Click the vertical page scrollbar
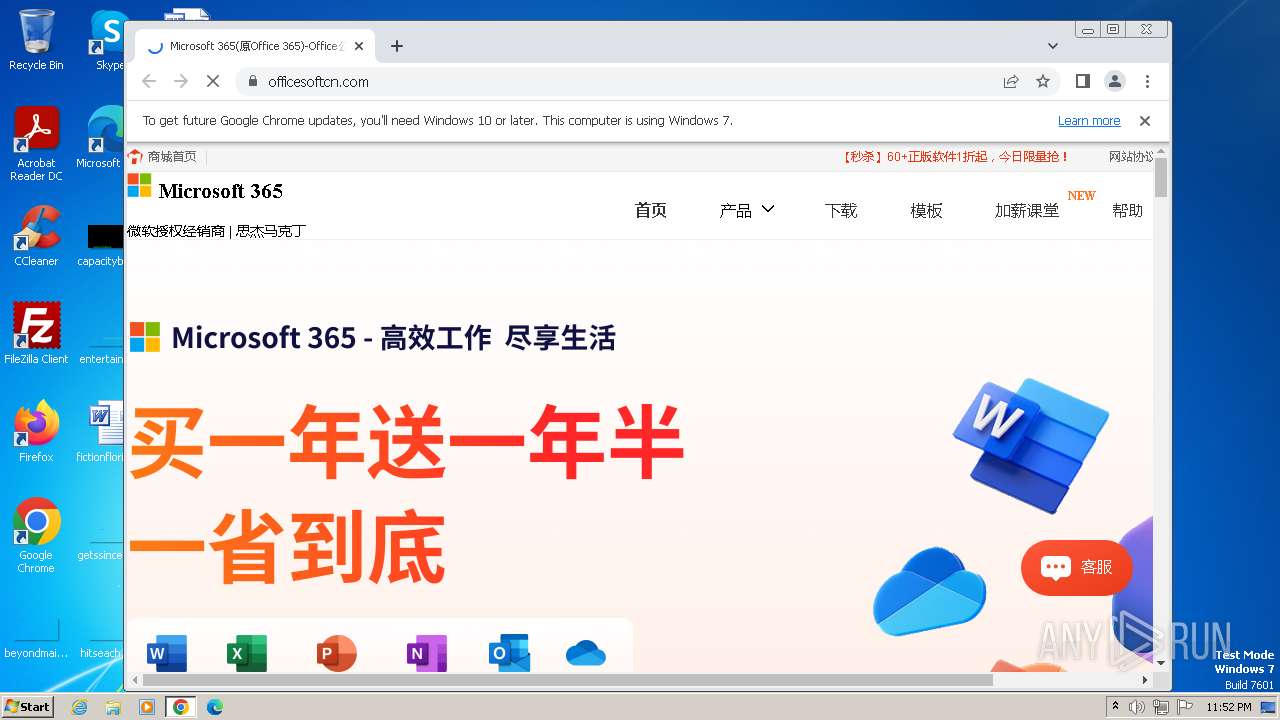The width and height of the screenshot is (1280, 720). click(x=1161, y=176)
